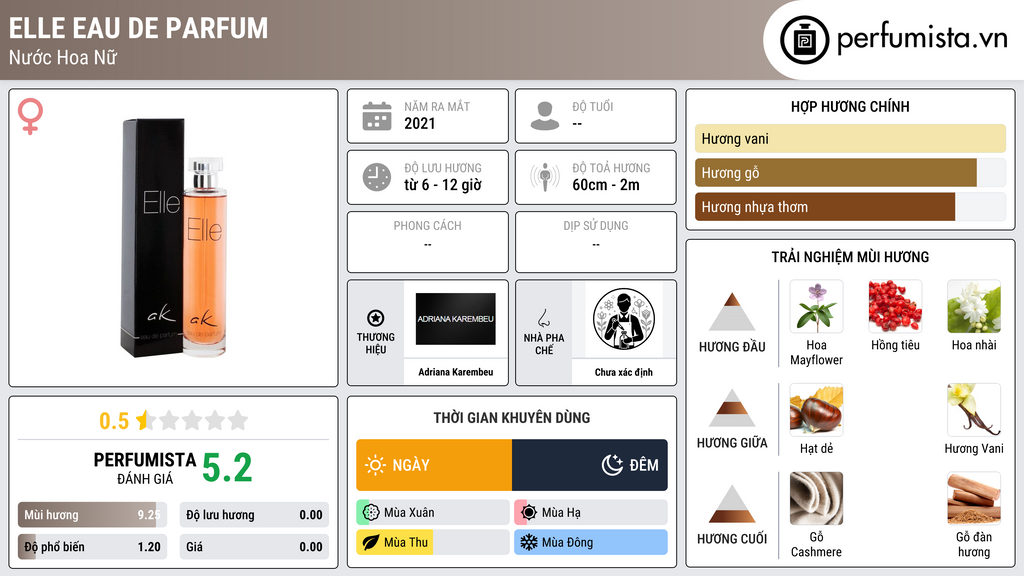Open the Hương Vani note image
The width and height of the screenshot is (1024, 576).
point(974,409)
